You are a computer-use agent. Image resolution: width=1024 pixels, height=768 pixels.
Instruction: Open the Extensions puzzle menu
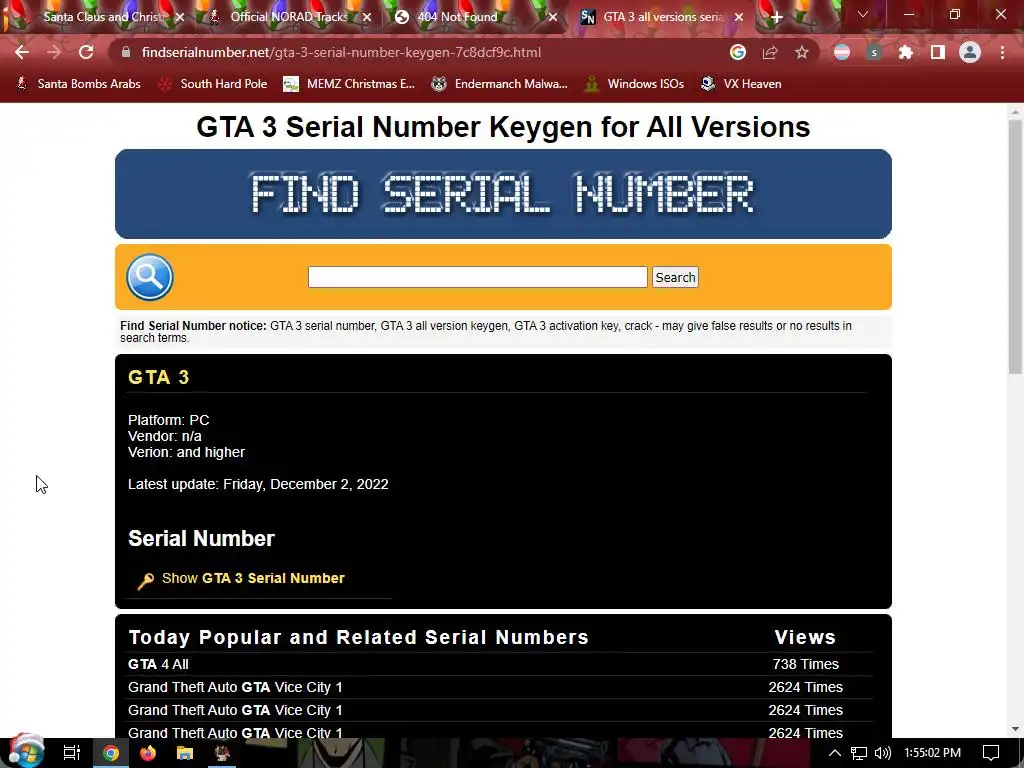point(906,52)
